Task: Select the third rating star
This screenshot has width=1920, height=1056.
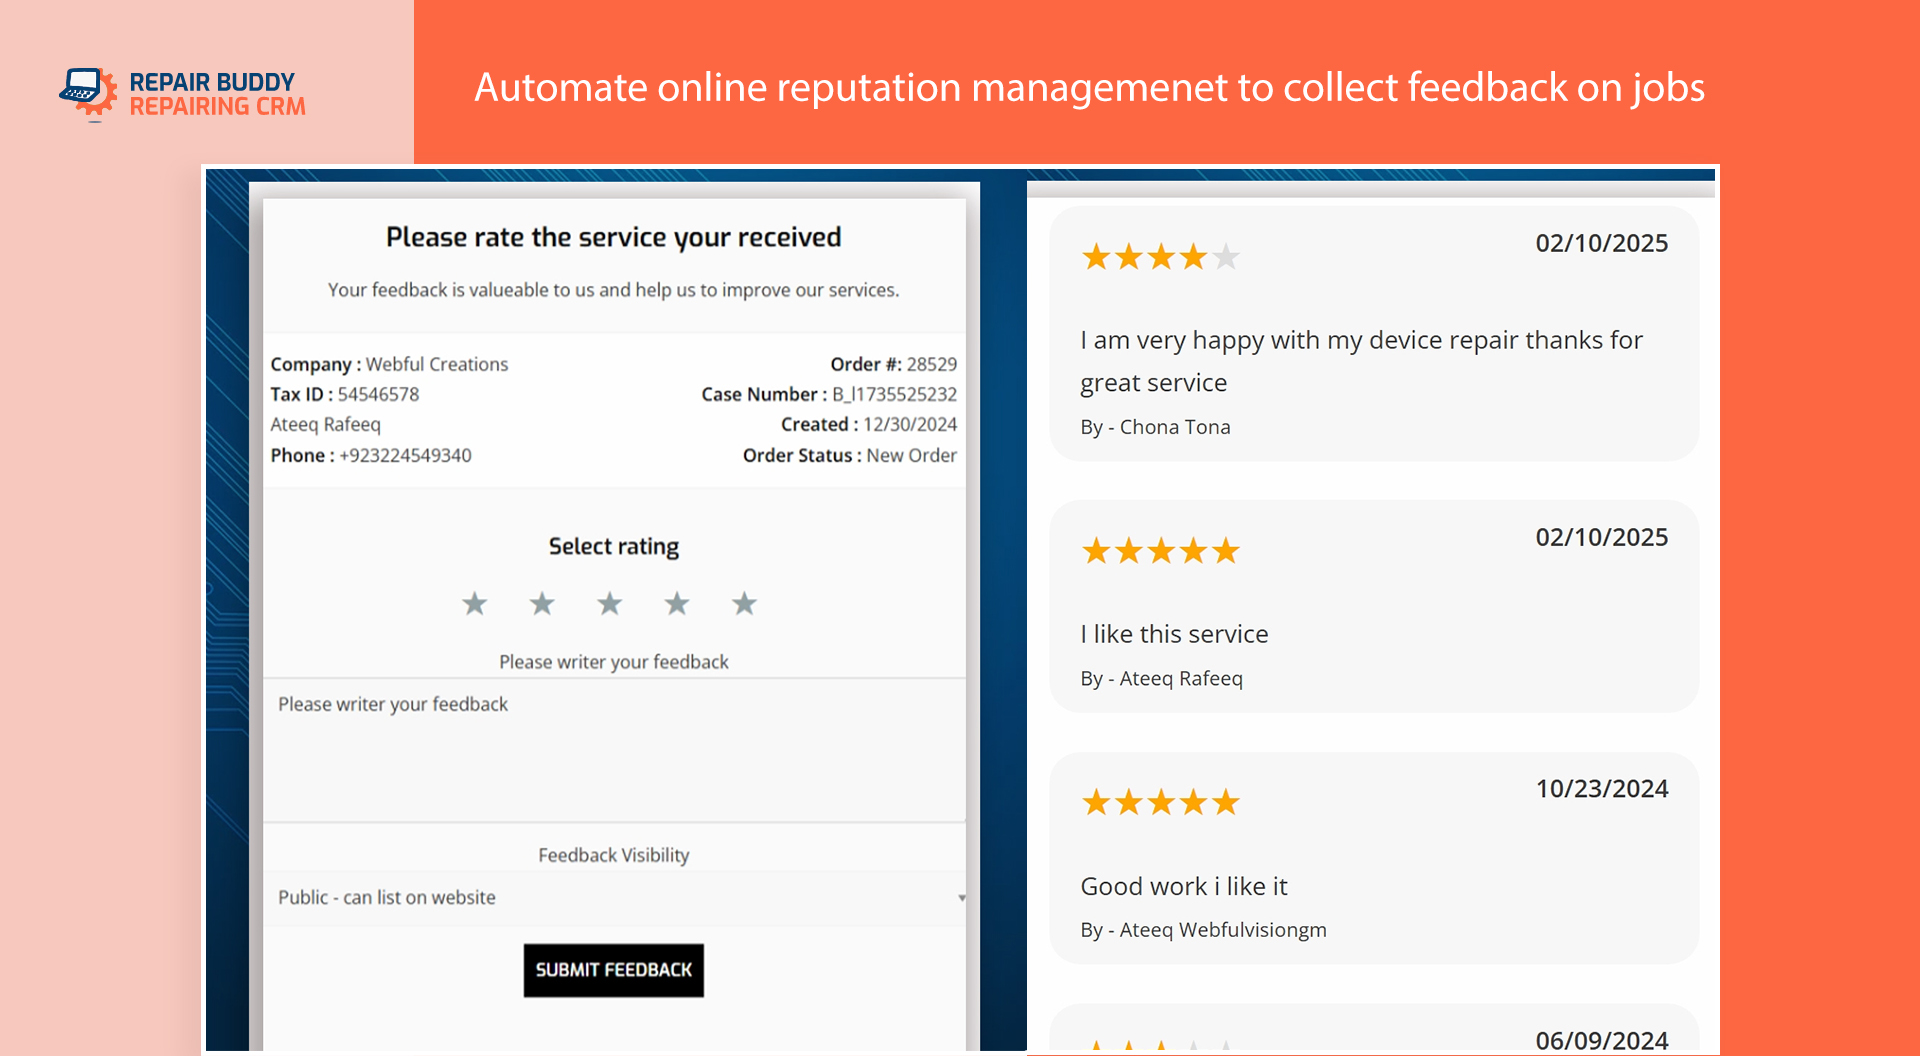Action: click(x=610, y=604)
